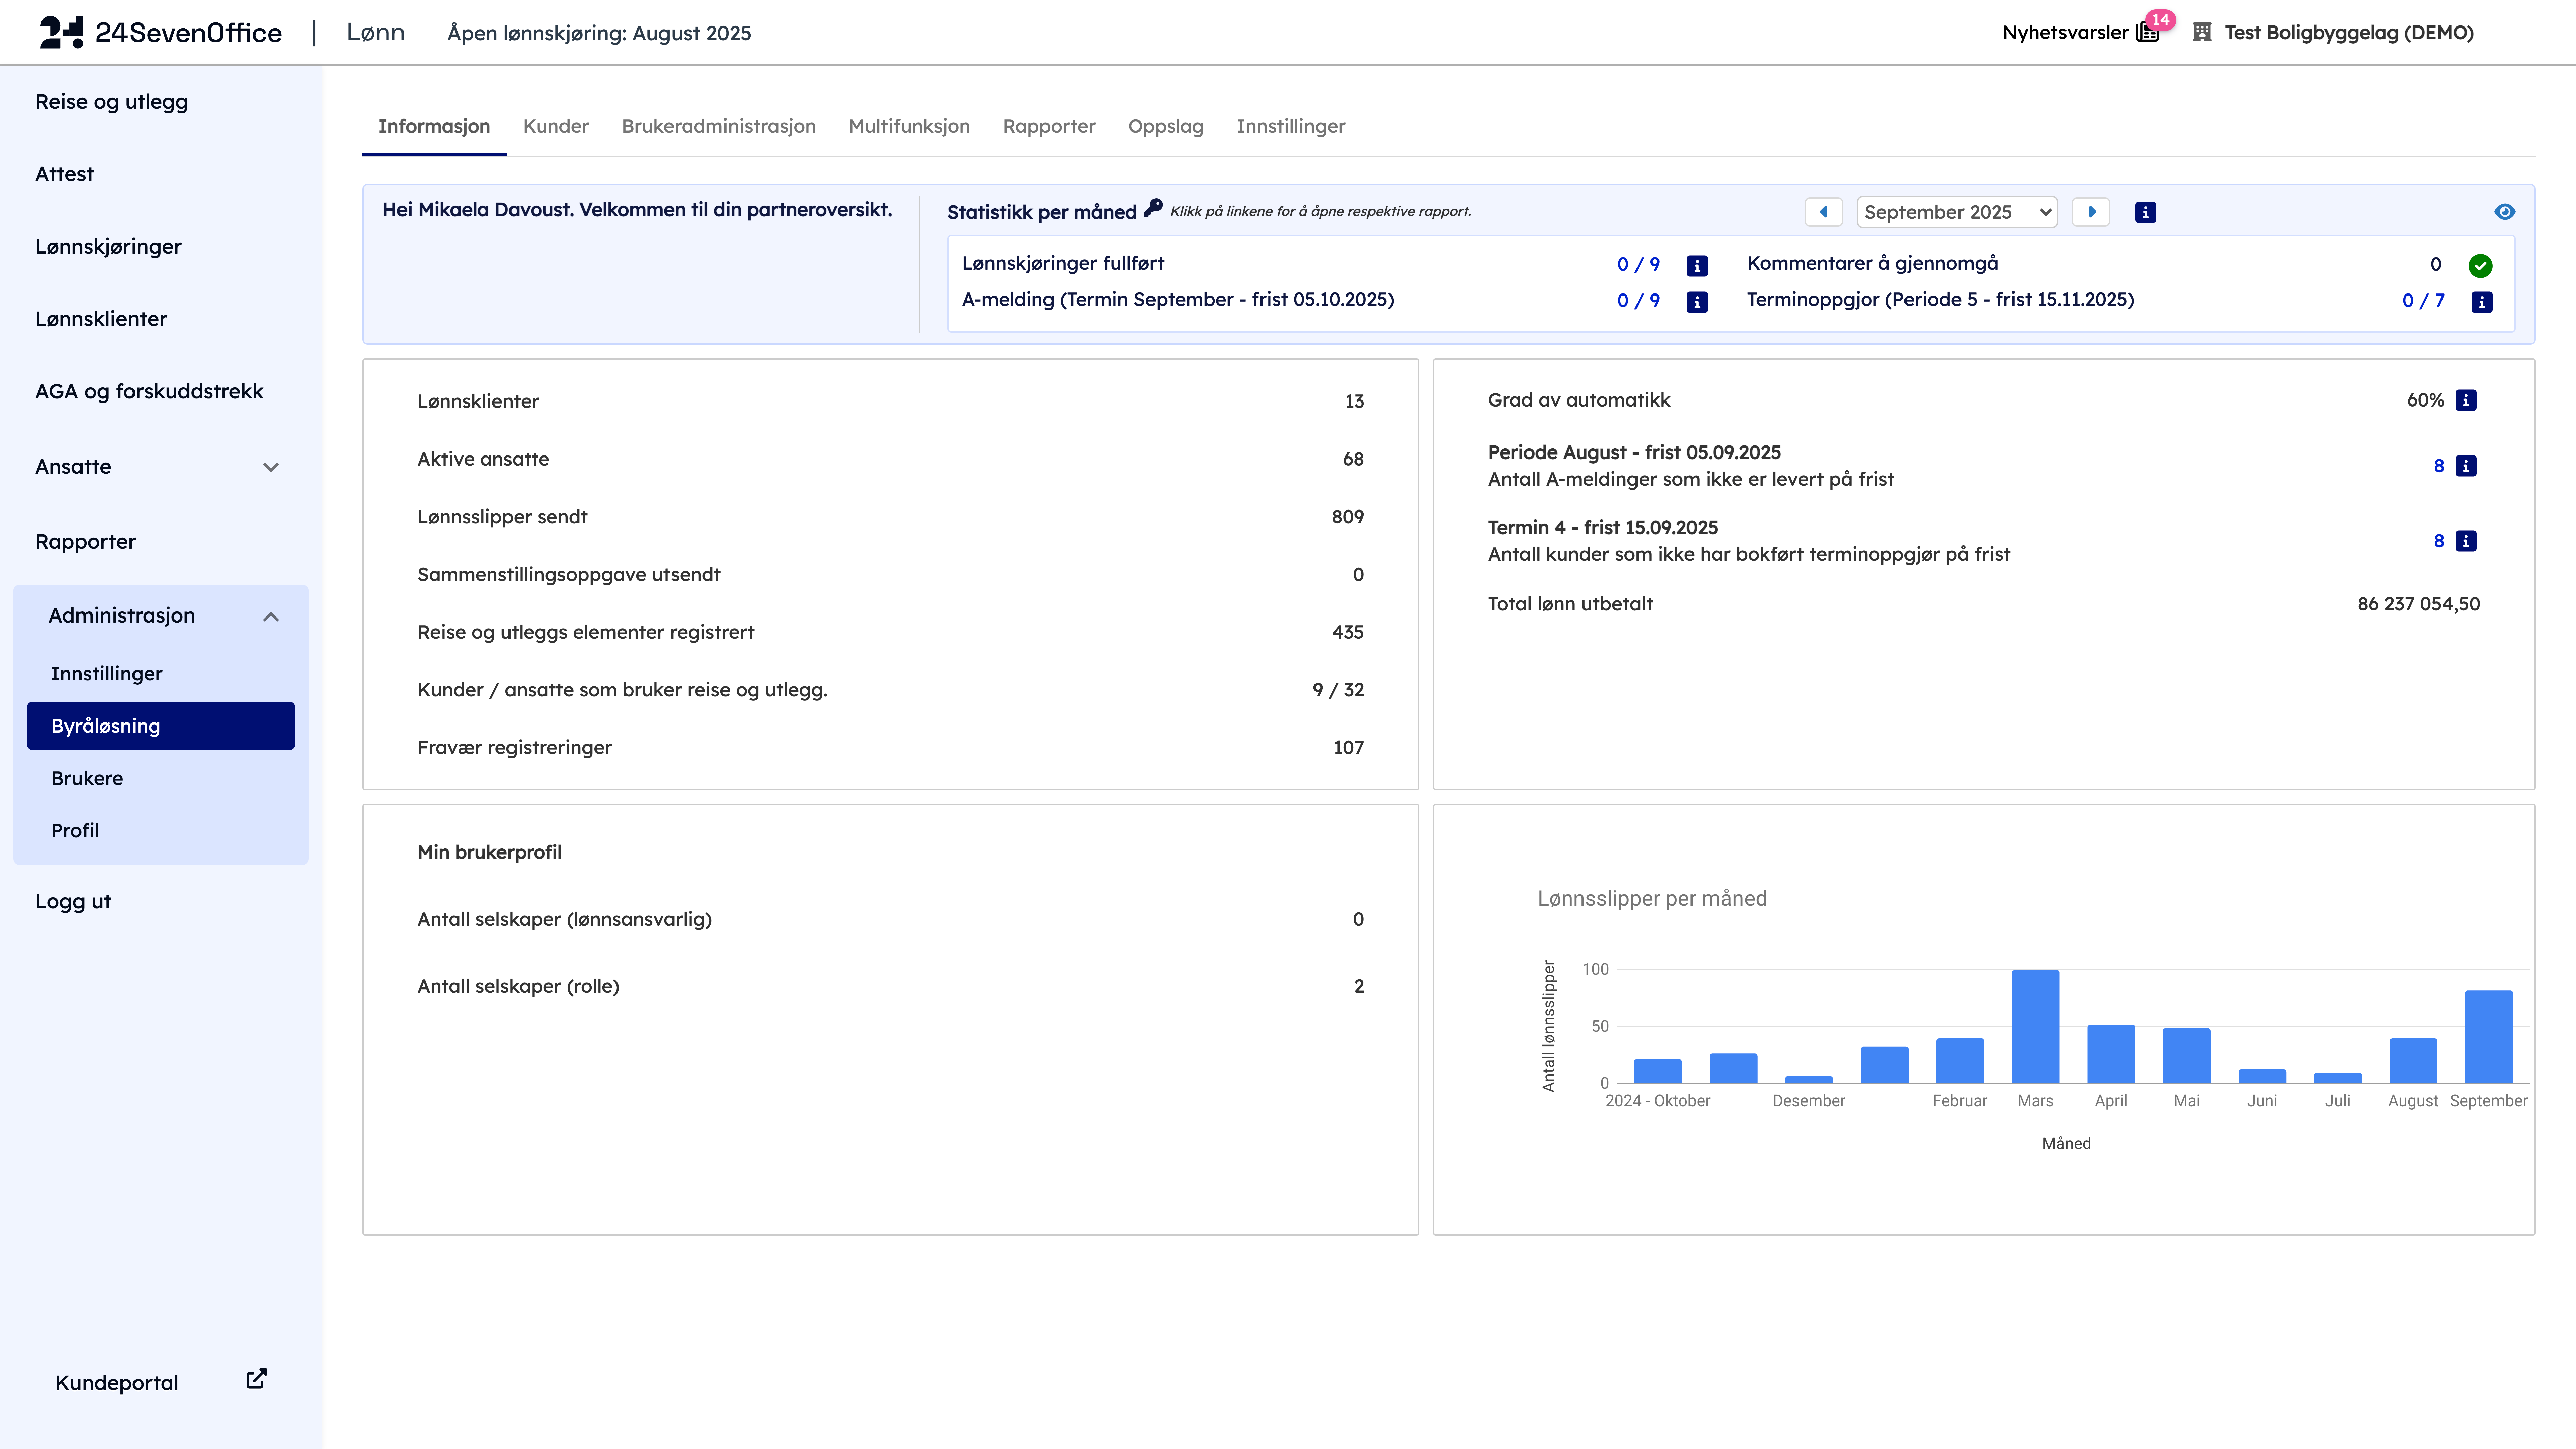Open Lønnskjøringer in the sidebar
Screen dimensions: 2576x1449
coord(108,247)
